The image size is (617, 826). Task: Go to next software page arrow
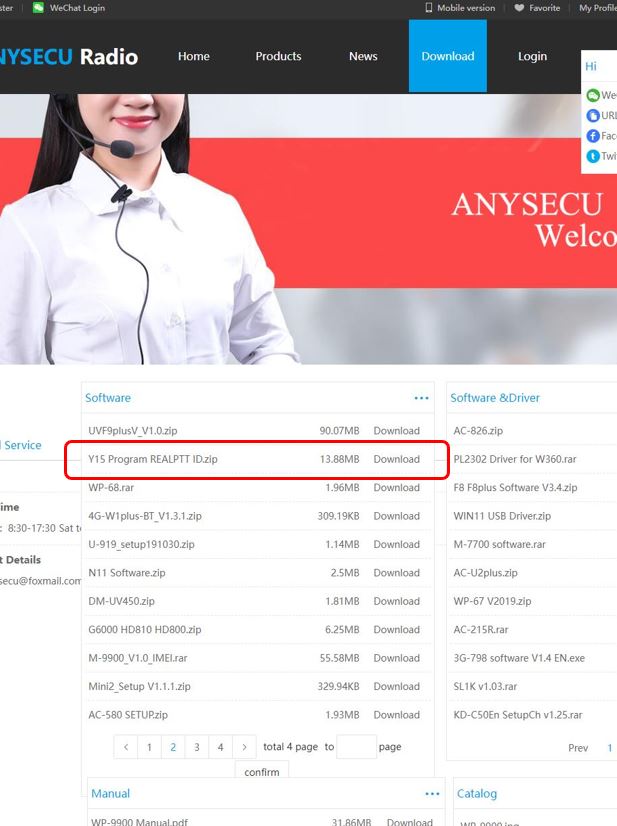244,747
